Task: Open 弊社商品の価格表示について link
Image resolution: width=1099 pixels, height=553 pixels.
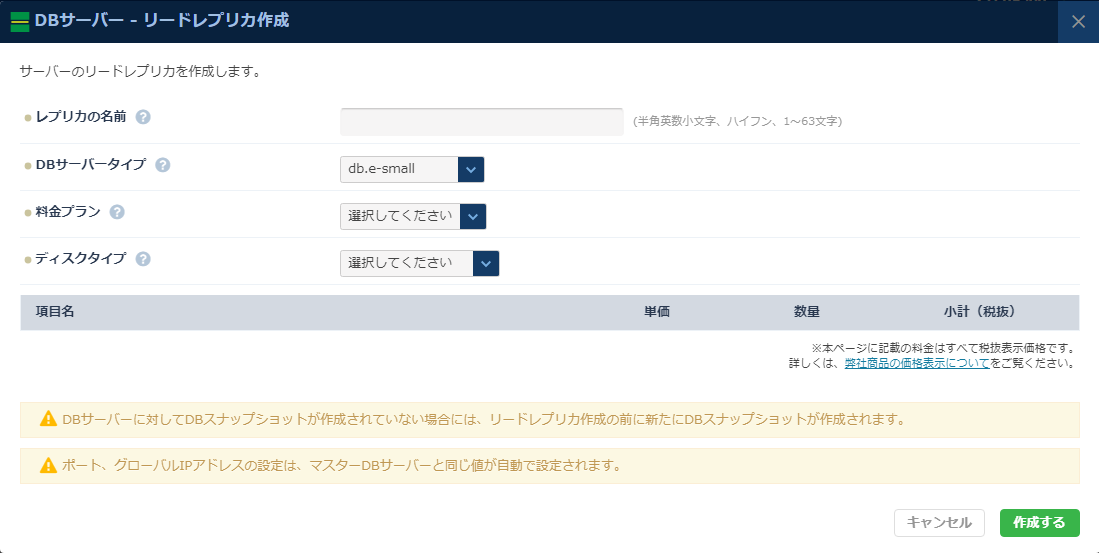Action: pyautogui.click(x=916, y=363)
